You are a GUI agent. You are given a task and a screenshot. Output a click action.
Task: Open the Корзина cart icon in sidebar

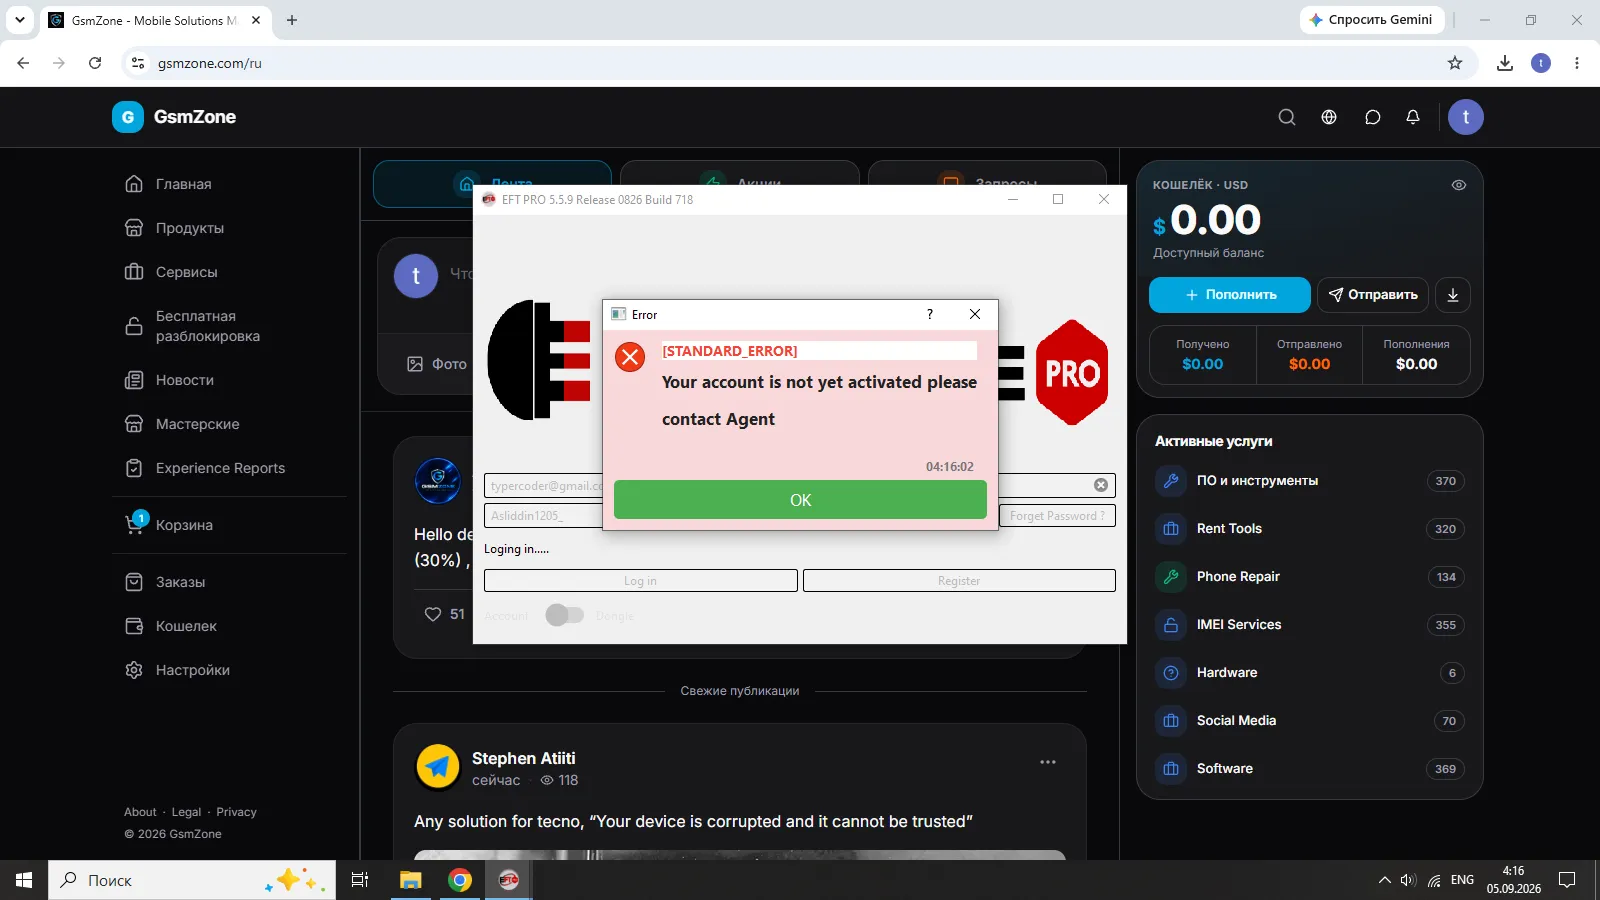(135, 523)
